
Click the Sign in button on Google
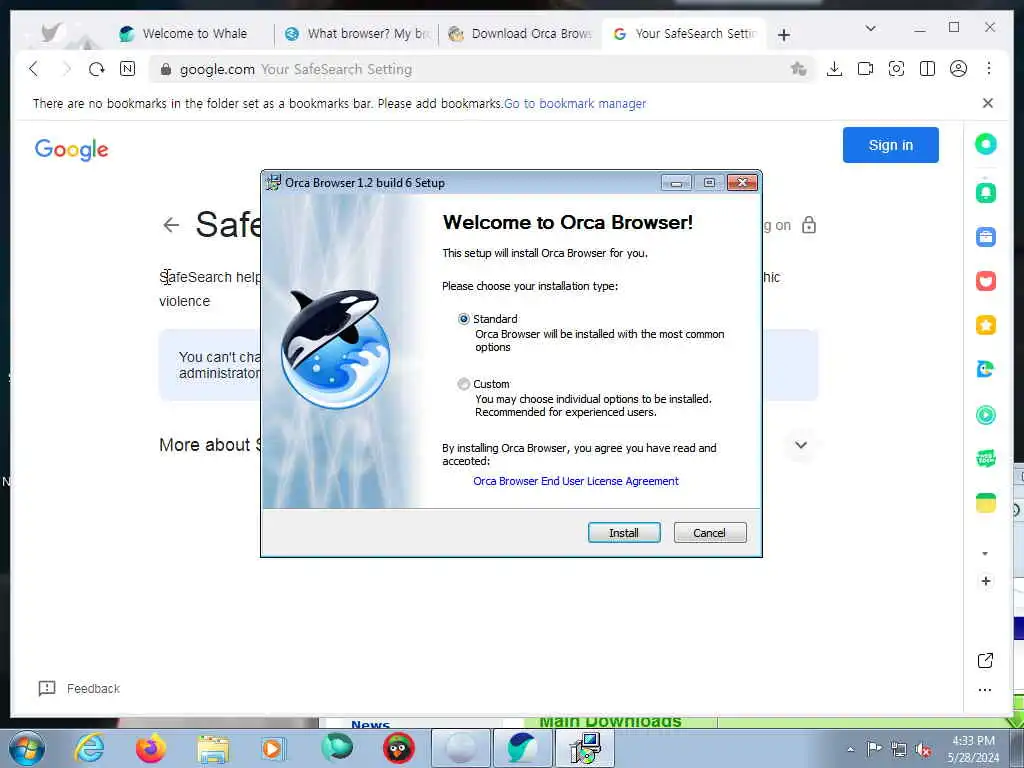coord(890,145)
